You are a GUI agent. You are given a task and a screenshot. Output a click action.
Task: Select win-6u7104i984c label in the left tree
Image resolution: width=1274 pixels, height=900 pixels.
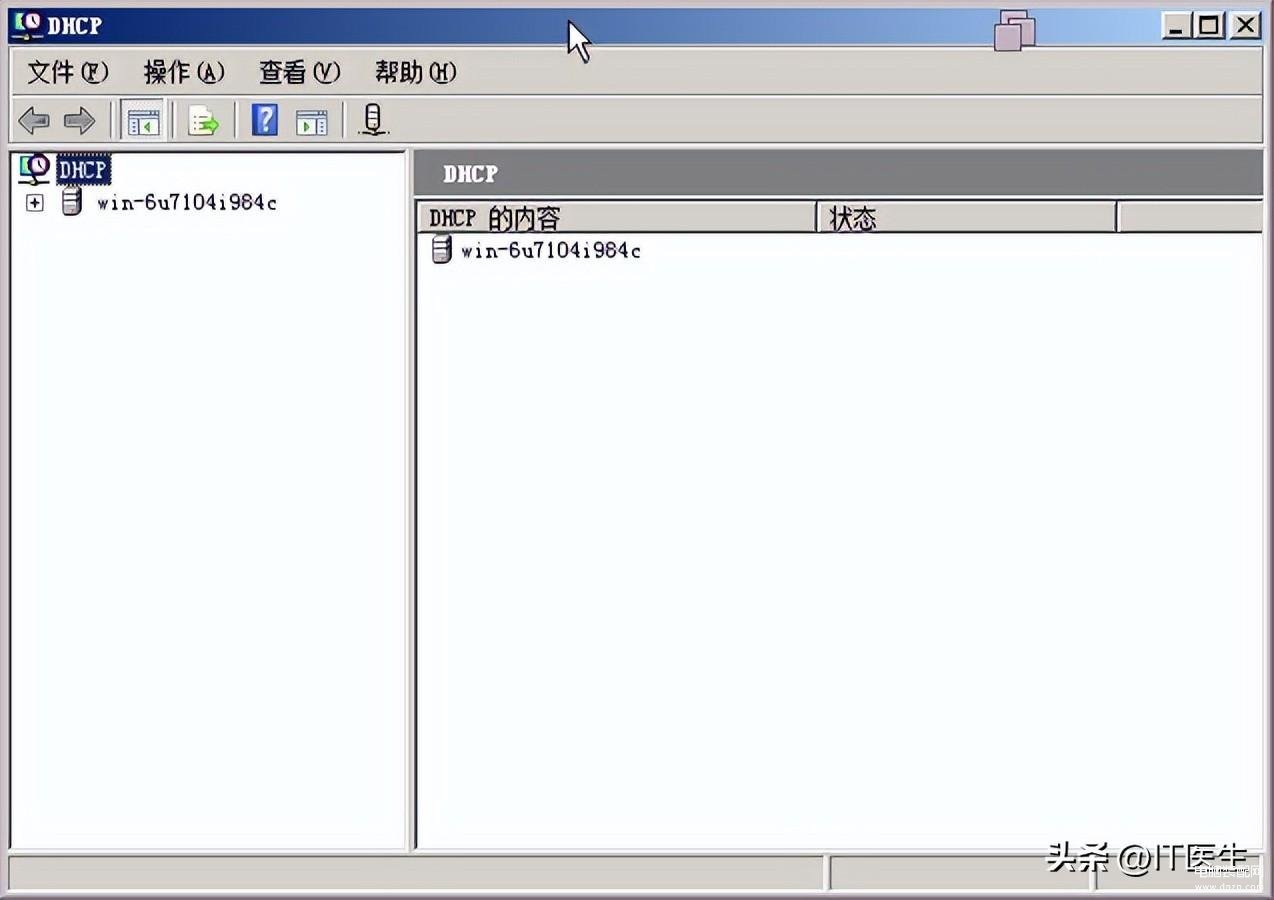(186, 203)
